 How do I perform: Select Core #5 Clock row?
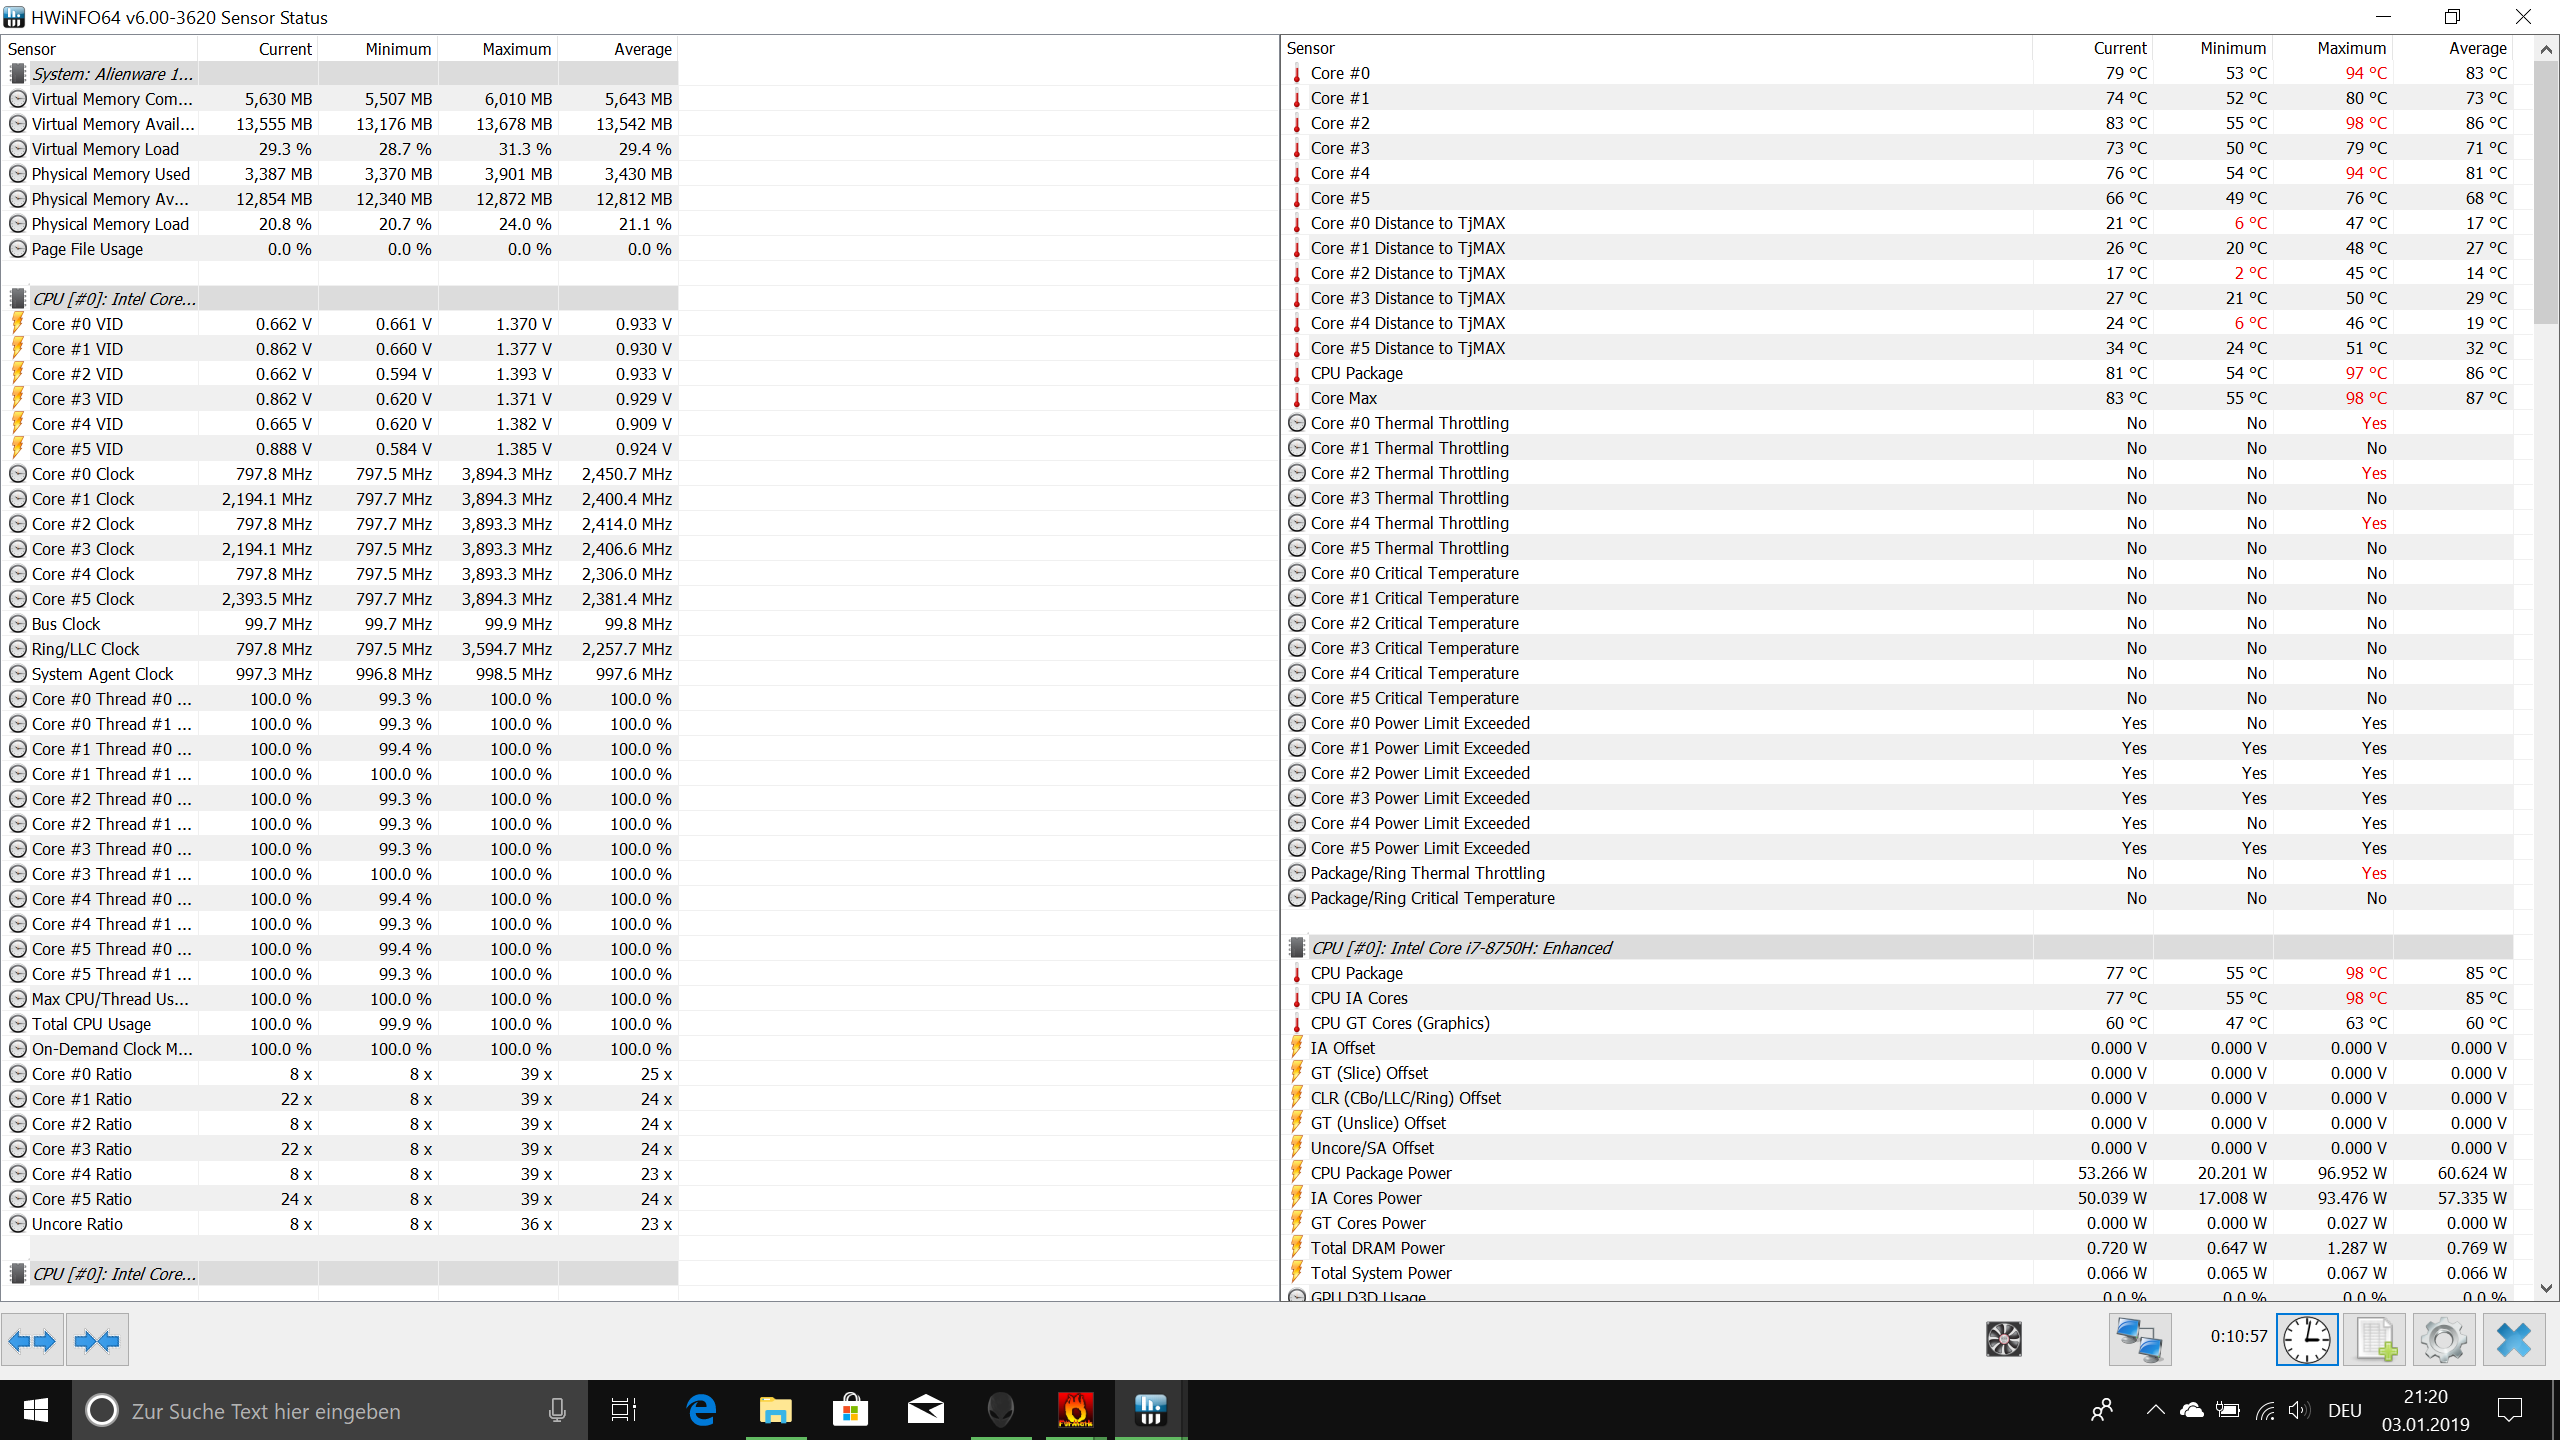pyautogui.click(x=340, y=599)
